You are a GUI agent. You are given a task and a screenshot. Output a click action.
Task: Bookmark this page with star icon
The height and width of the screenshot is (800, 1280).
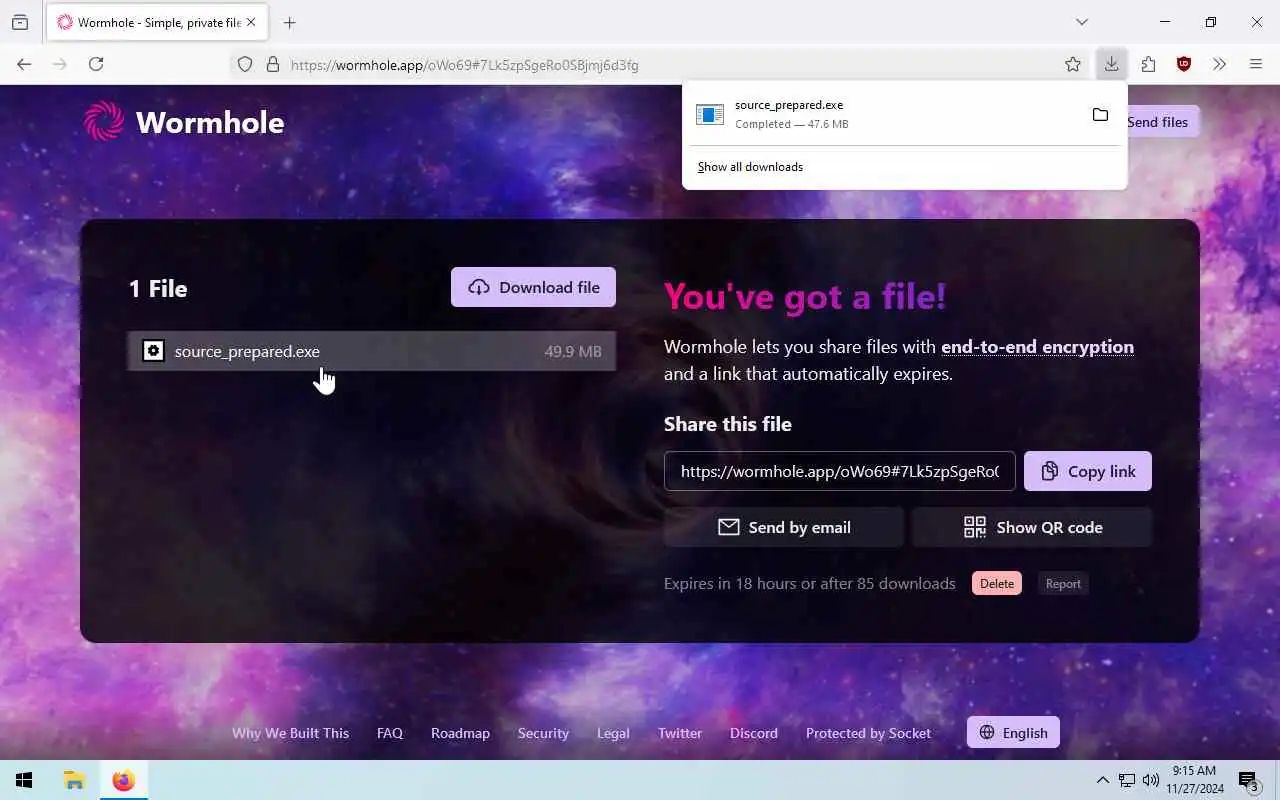1073,65
